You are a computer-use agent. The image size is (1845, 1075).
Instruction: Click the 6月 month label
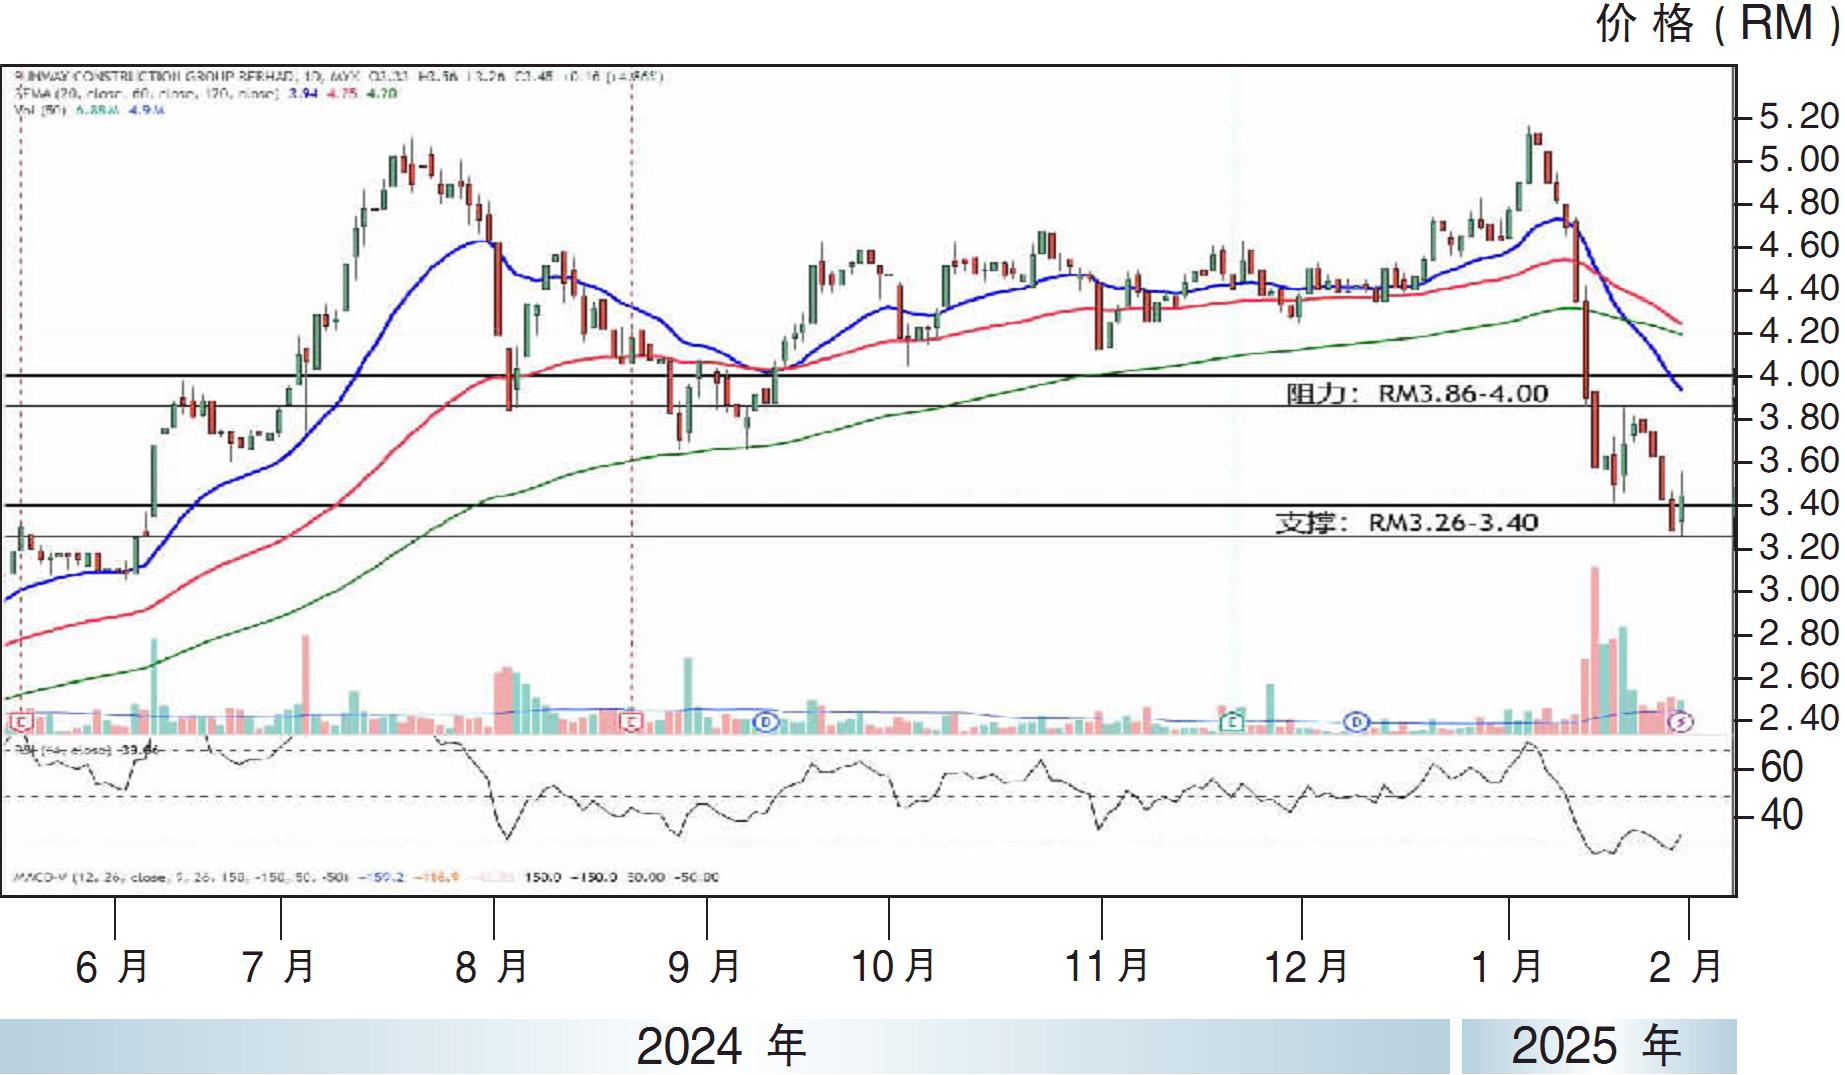pyautogui.click(x=112, y=966)
